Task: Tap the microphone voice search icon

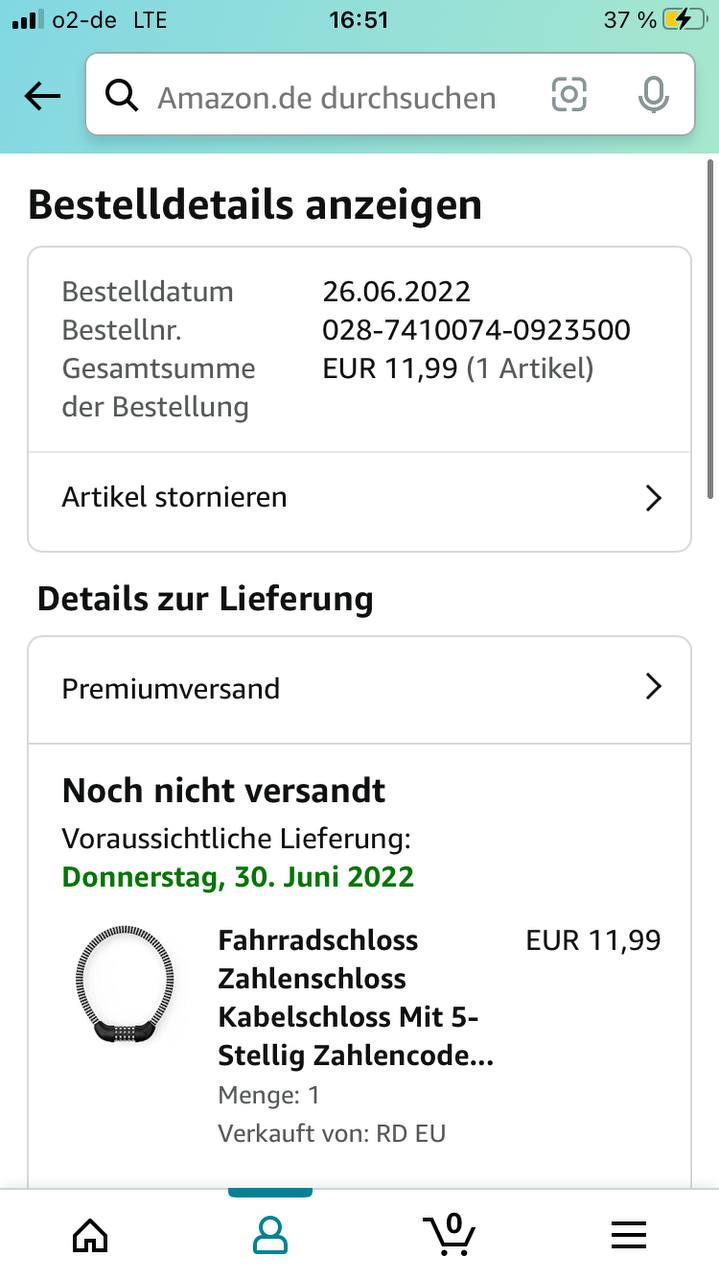Action: pyautogui.click(x=654, y=95)
